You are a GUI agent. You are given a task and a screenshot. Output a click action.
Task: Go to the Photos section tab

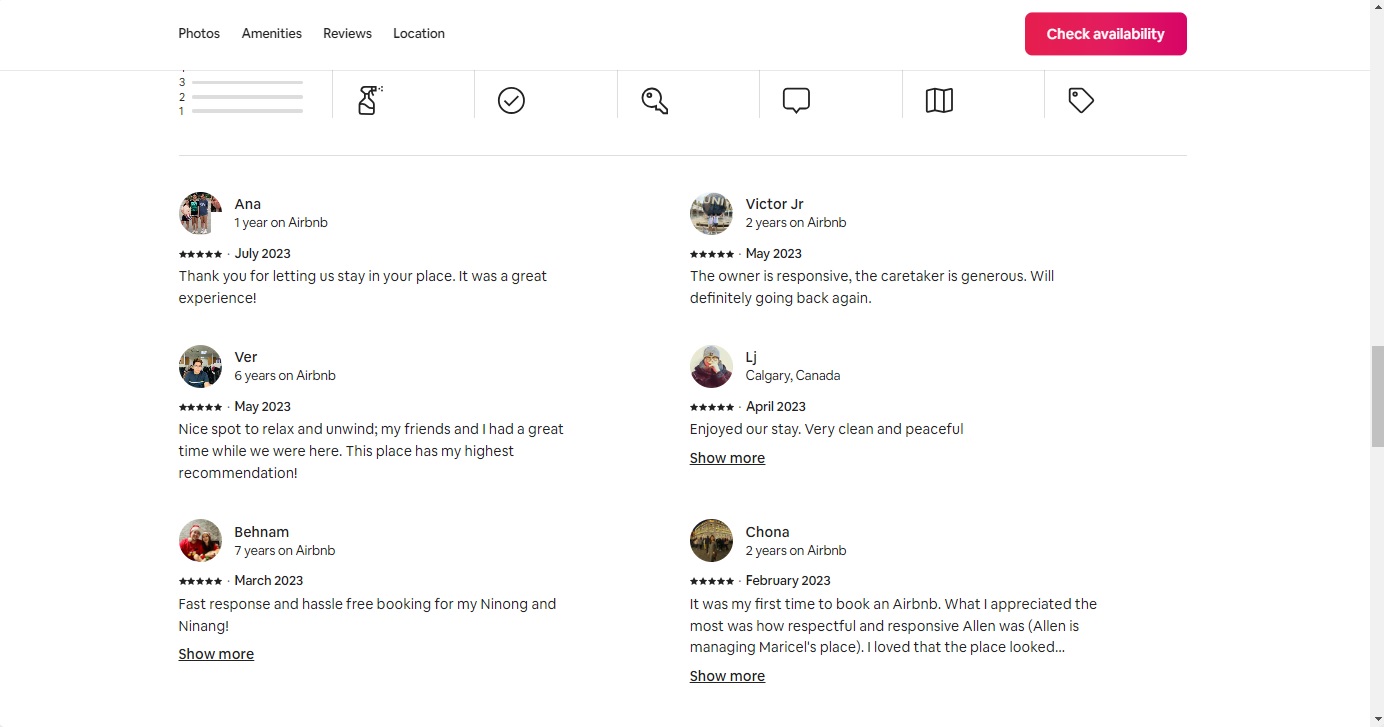click(x=199, y=34)
